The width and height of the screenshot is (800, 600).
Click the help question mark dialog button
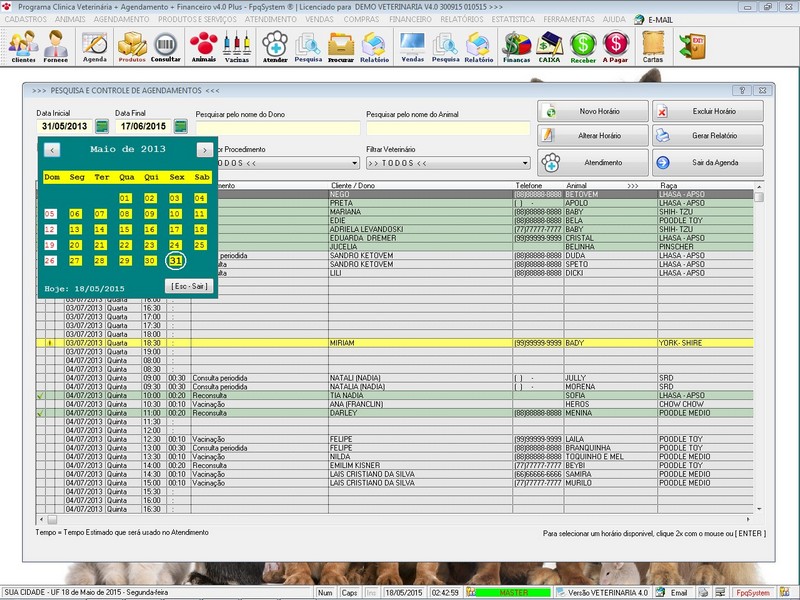click(x=742, y=90)
